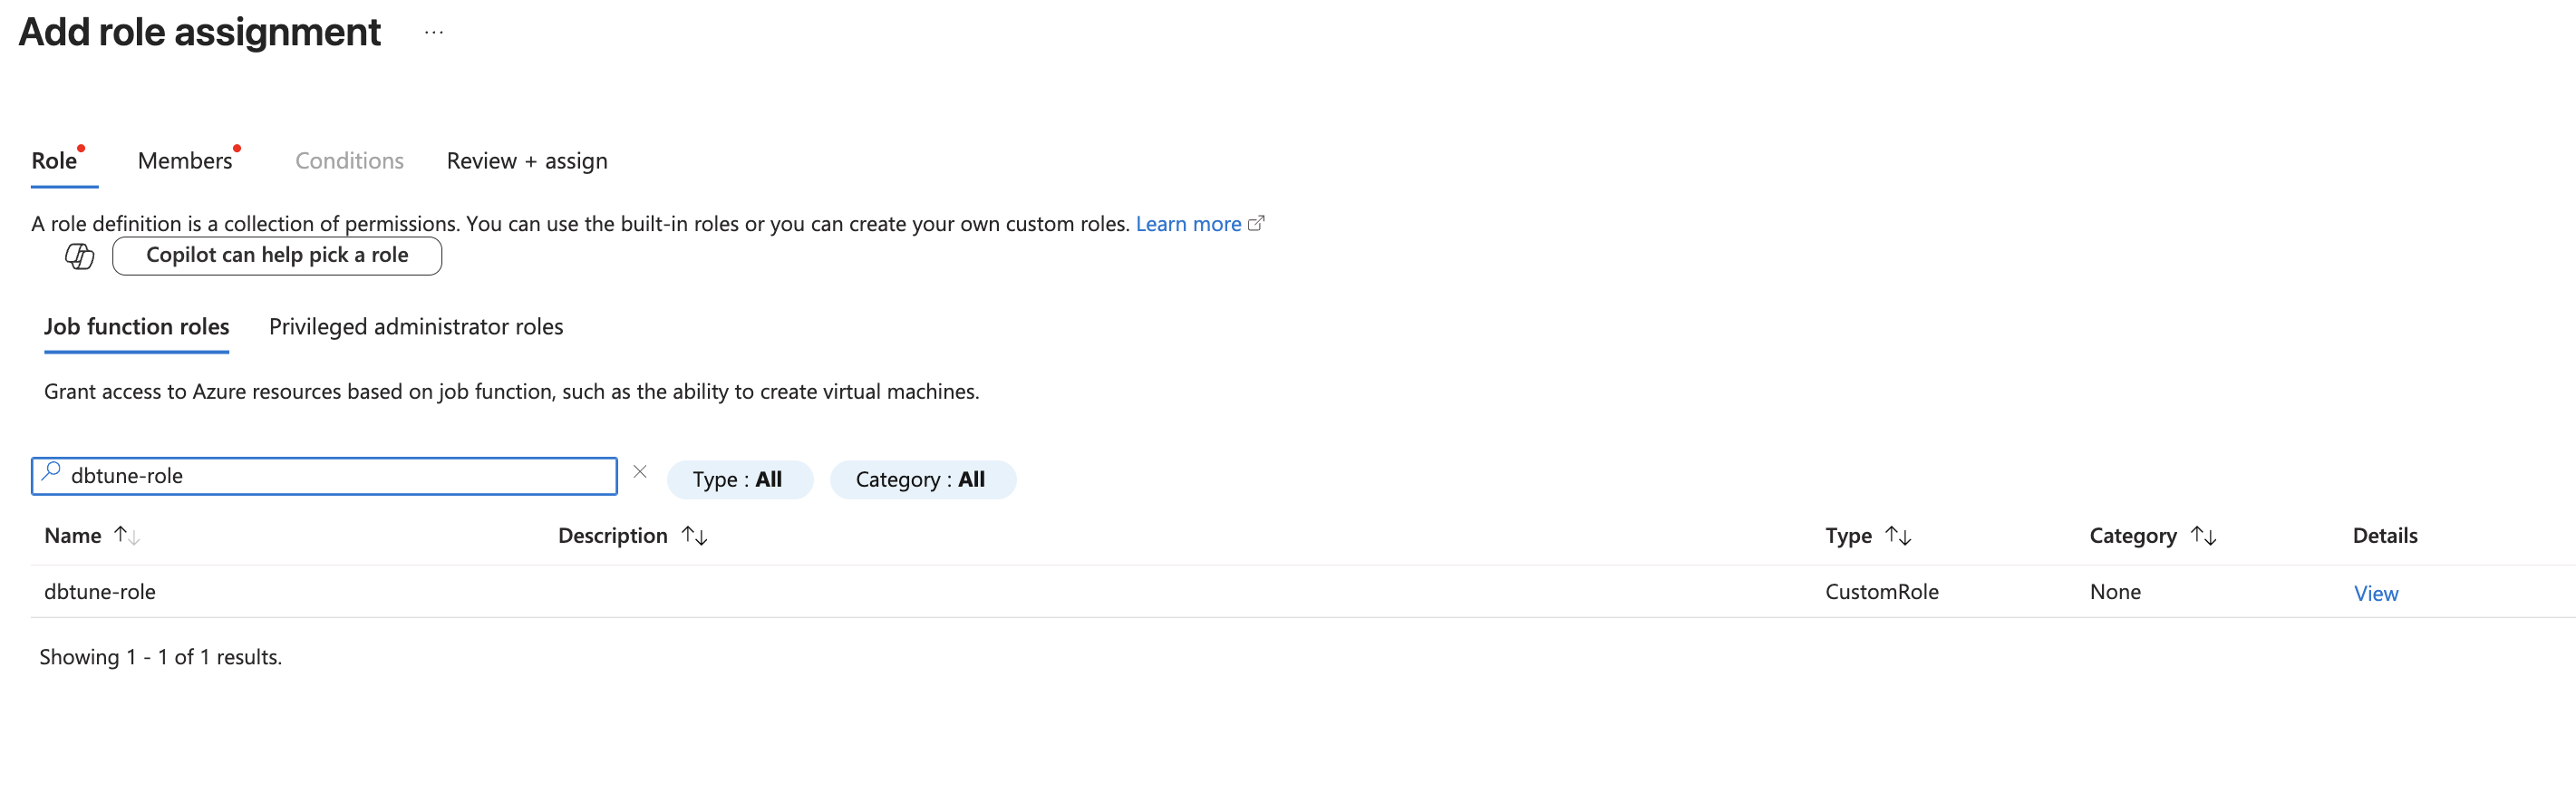The image size is (2576, 803).
Task: Open the external link icon after Learn more
Action: point(1256,224)
